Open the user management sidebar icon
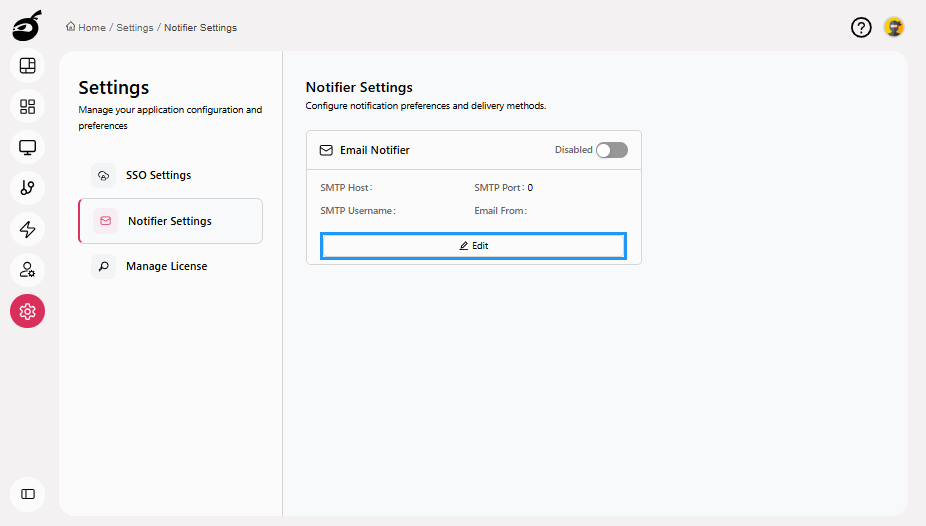 (28, 270)
